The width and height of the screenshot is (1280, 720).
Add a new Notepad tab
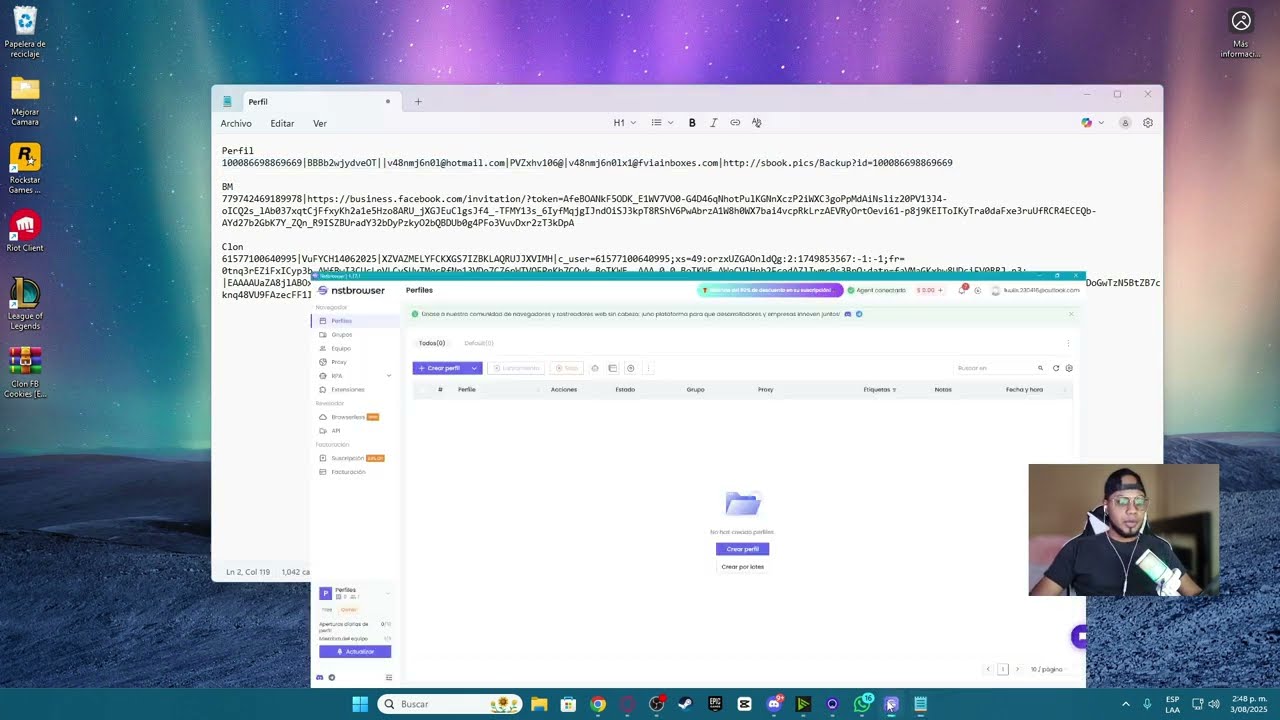pyautogui.click(x=418, y=101)
